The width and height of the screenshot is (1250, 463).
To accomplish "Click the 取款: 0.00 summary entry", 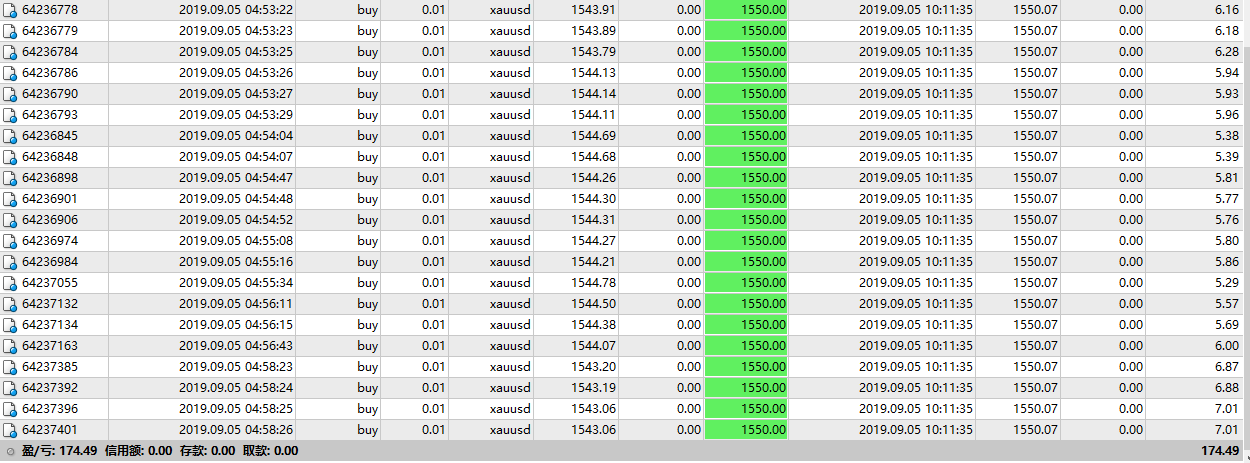I will pos(270,451).
